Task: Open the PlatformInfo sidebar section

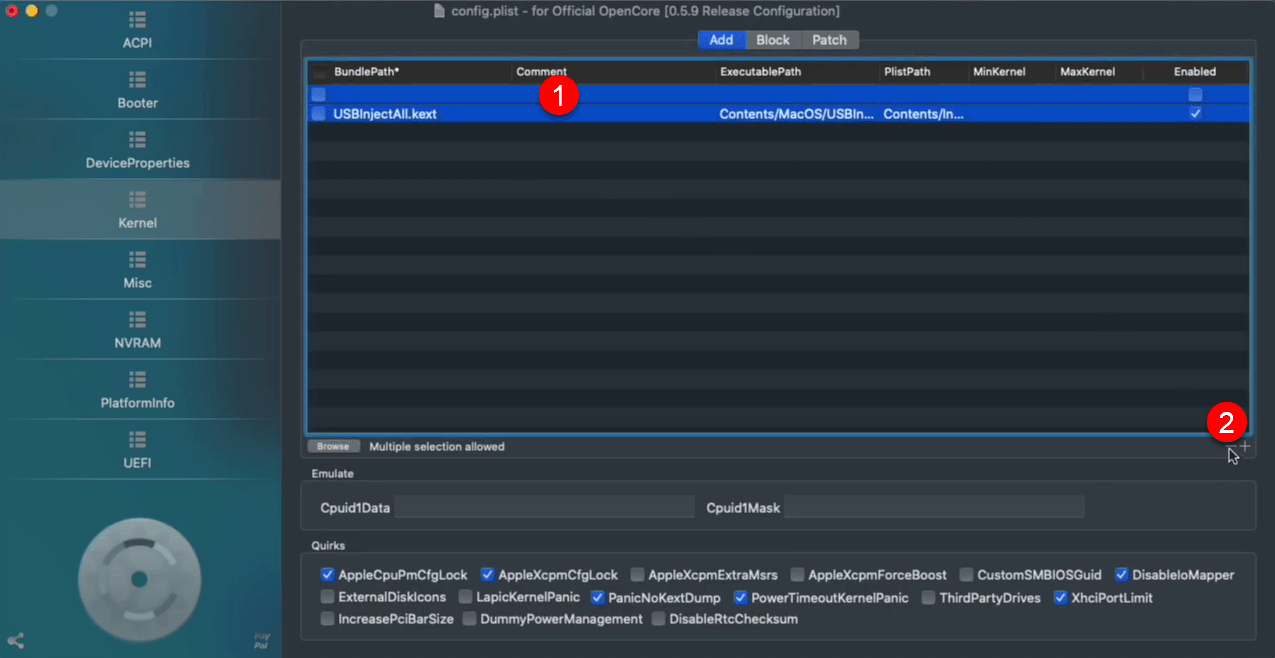Action: [x=138, y=391]
